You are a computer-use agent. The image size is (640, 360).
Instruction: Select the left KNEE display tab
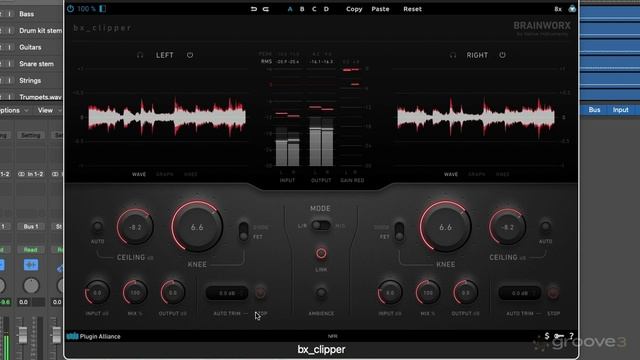pyautogui.click(x=191, y=174)
